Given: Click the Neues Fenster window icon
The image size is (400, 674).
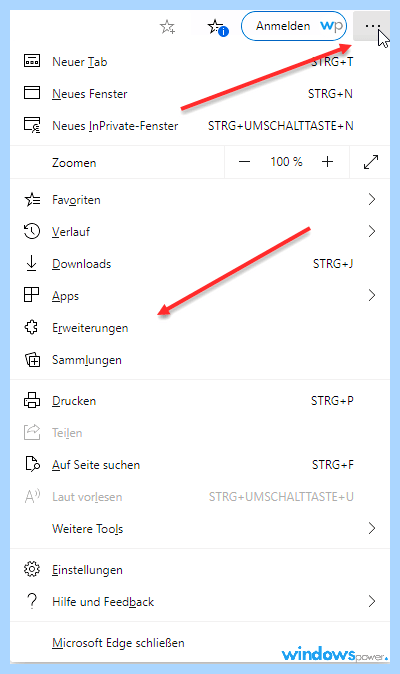Looking at the screenshot, I should pyautogui.click(x=32, y=93).
